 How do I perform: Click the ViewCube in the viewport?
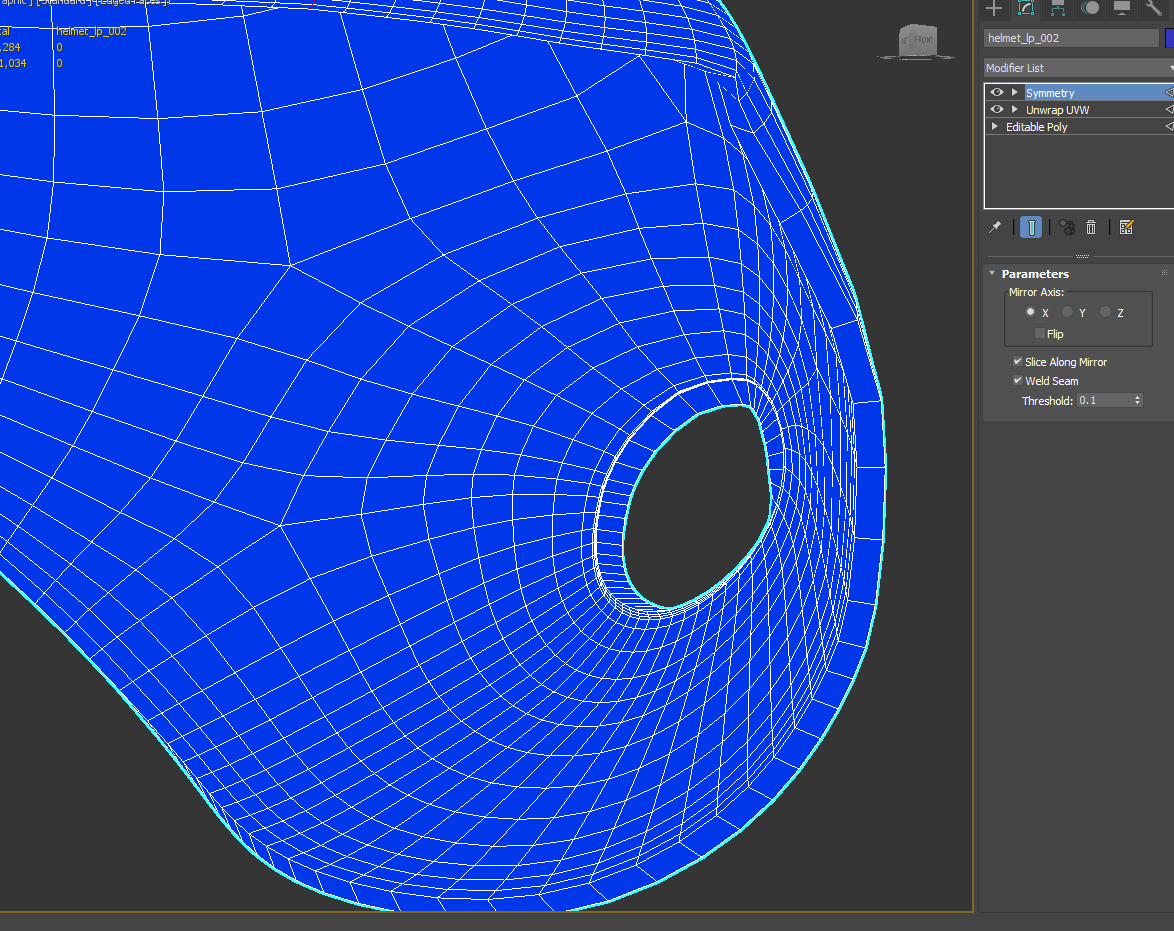pyautogui.click(x=916, y=42)
